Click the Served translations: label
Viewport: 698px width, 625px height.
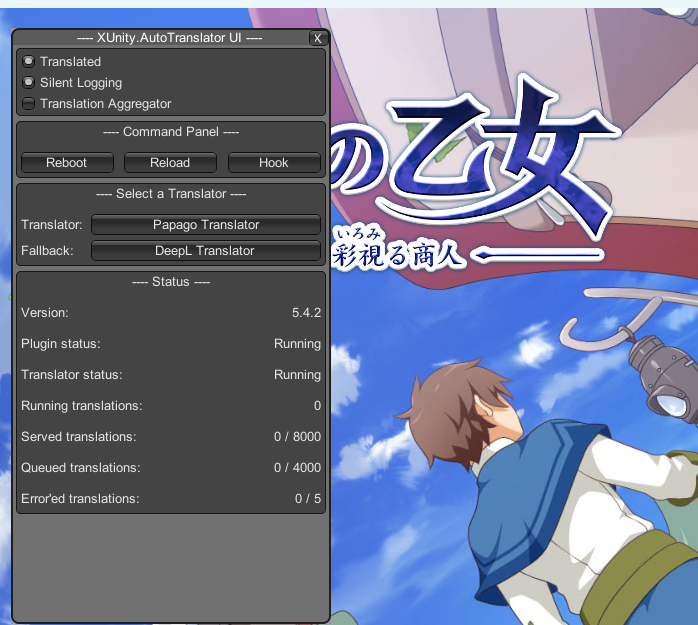pos(78,437)
